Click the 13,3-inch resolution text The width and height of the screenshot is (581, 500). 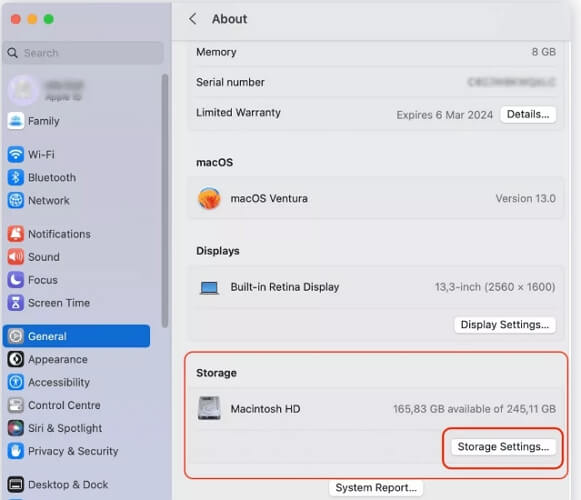click(495, 287)
